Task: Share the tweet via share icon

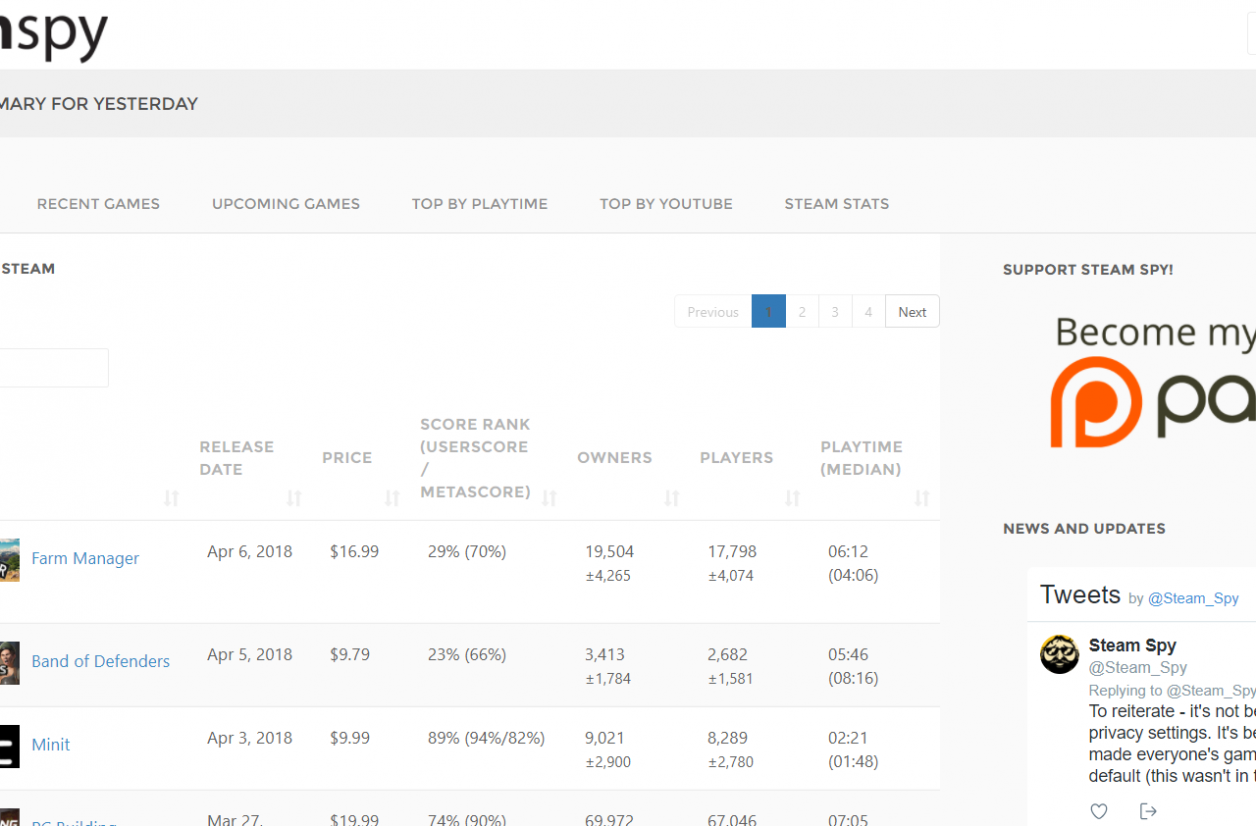Action: pos(1148,811)
